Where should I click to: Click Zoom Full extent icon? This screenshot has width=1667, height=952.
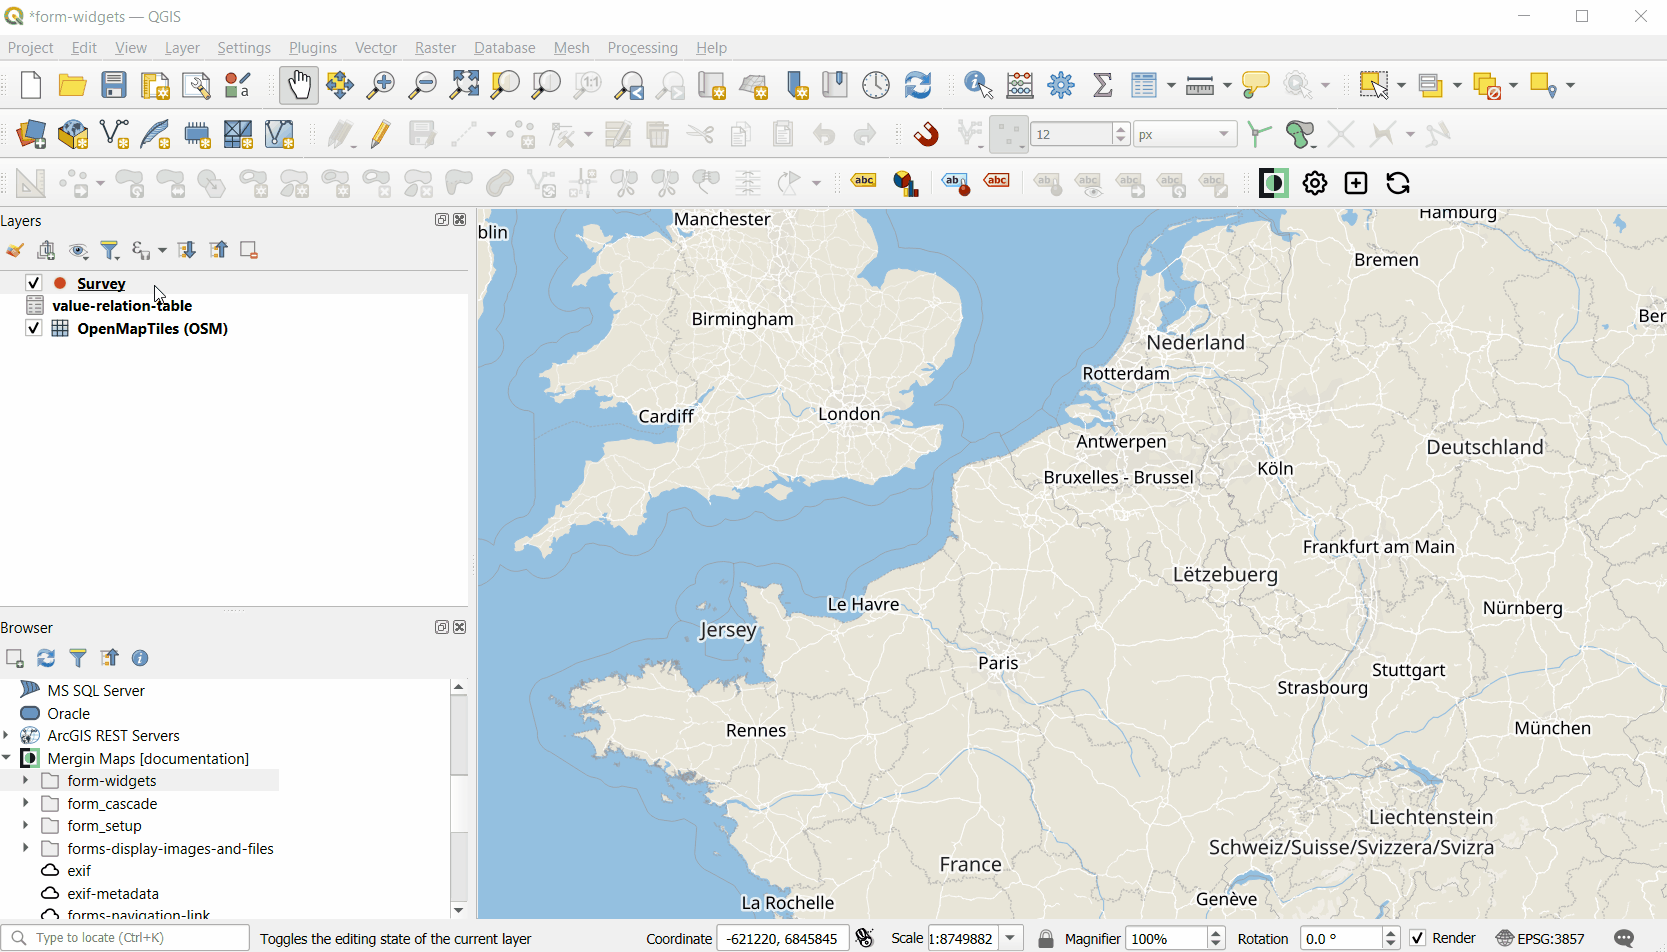464,86
